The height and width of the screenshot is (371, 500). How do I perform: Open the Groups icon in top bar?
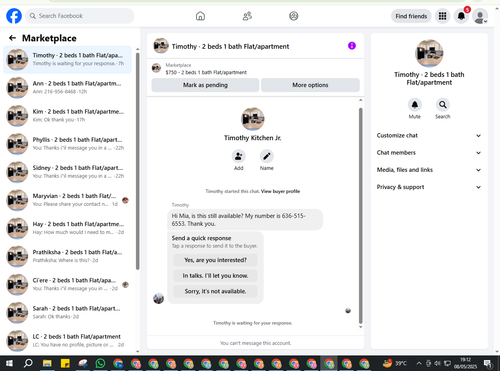[x=294, y=16]
